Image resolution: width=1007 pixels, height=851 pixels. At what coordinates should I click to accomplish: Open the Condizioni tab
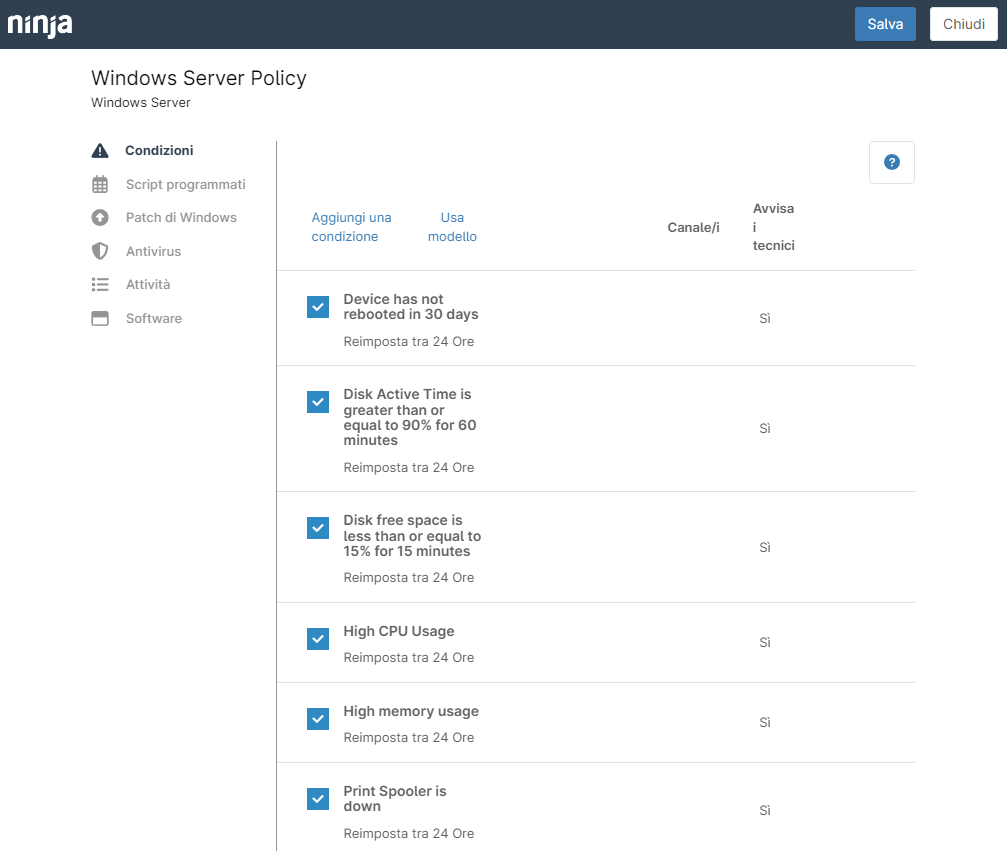click(159, 150)
